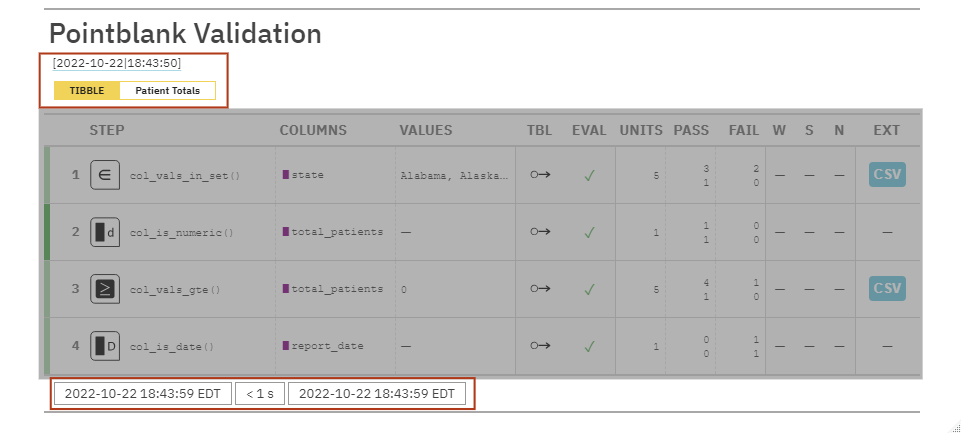
Task: Click the FAIL column header
Action: click(744, 130)
